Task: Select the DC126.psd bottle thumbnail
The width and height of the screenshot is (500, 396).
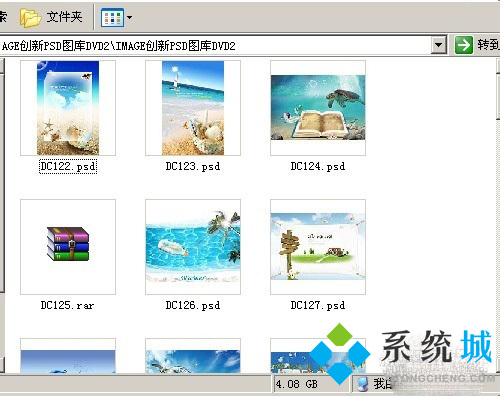Action: coord(193,247)
